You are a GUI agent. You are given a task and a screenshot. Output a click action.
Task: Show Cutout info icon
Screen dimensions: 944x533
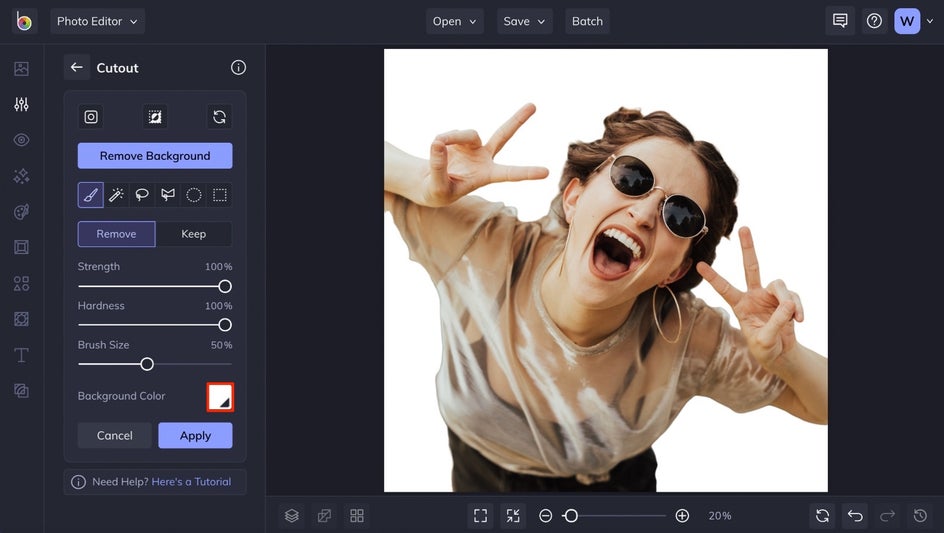coord(238,67)
